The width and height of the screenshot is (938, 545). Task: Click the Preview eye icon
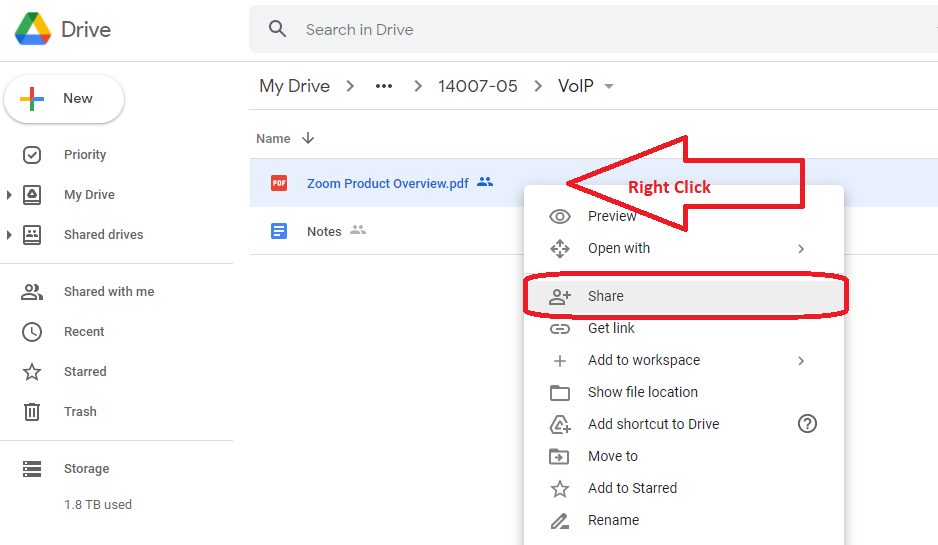(560, 217)
